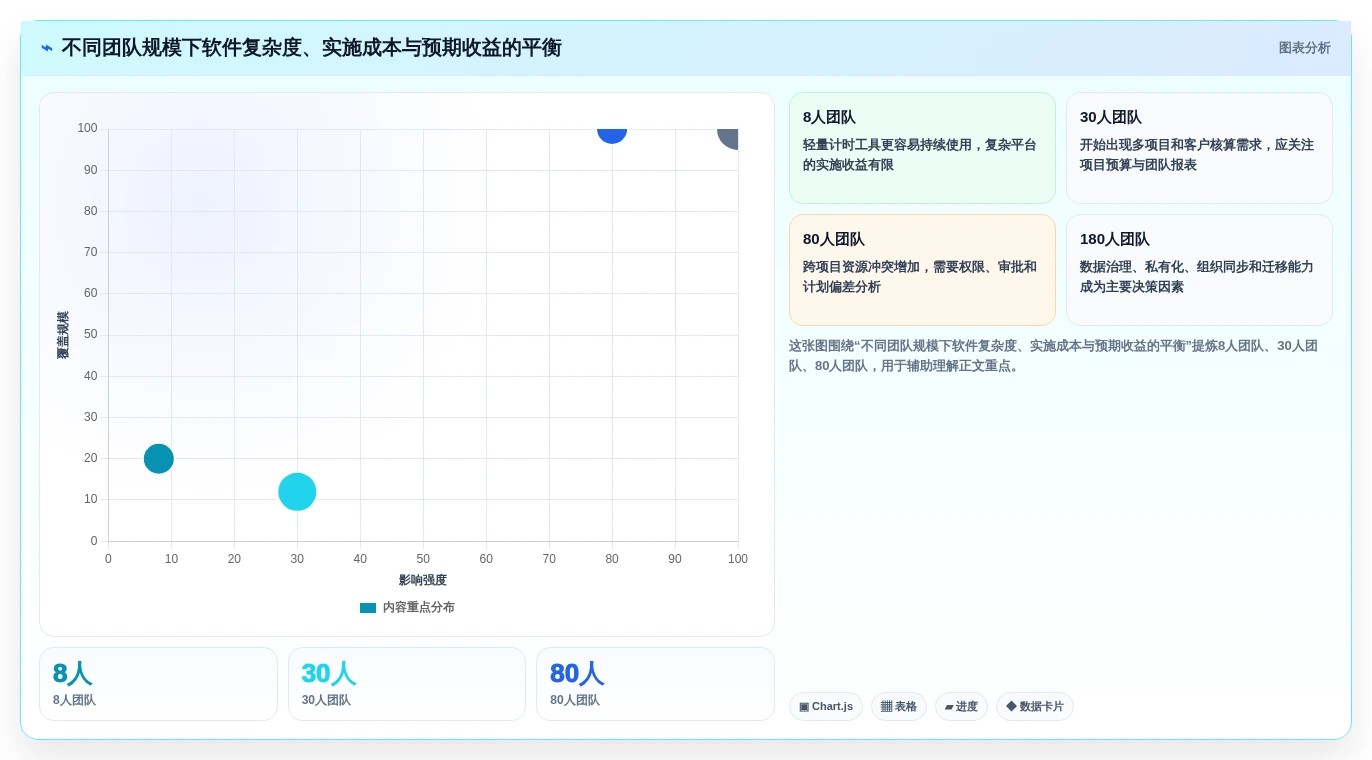Viewport: 1372px width, 760px height.
Task: Click the 影响强度 x-axis label
Action: point(423,580)
